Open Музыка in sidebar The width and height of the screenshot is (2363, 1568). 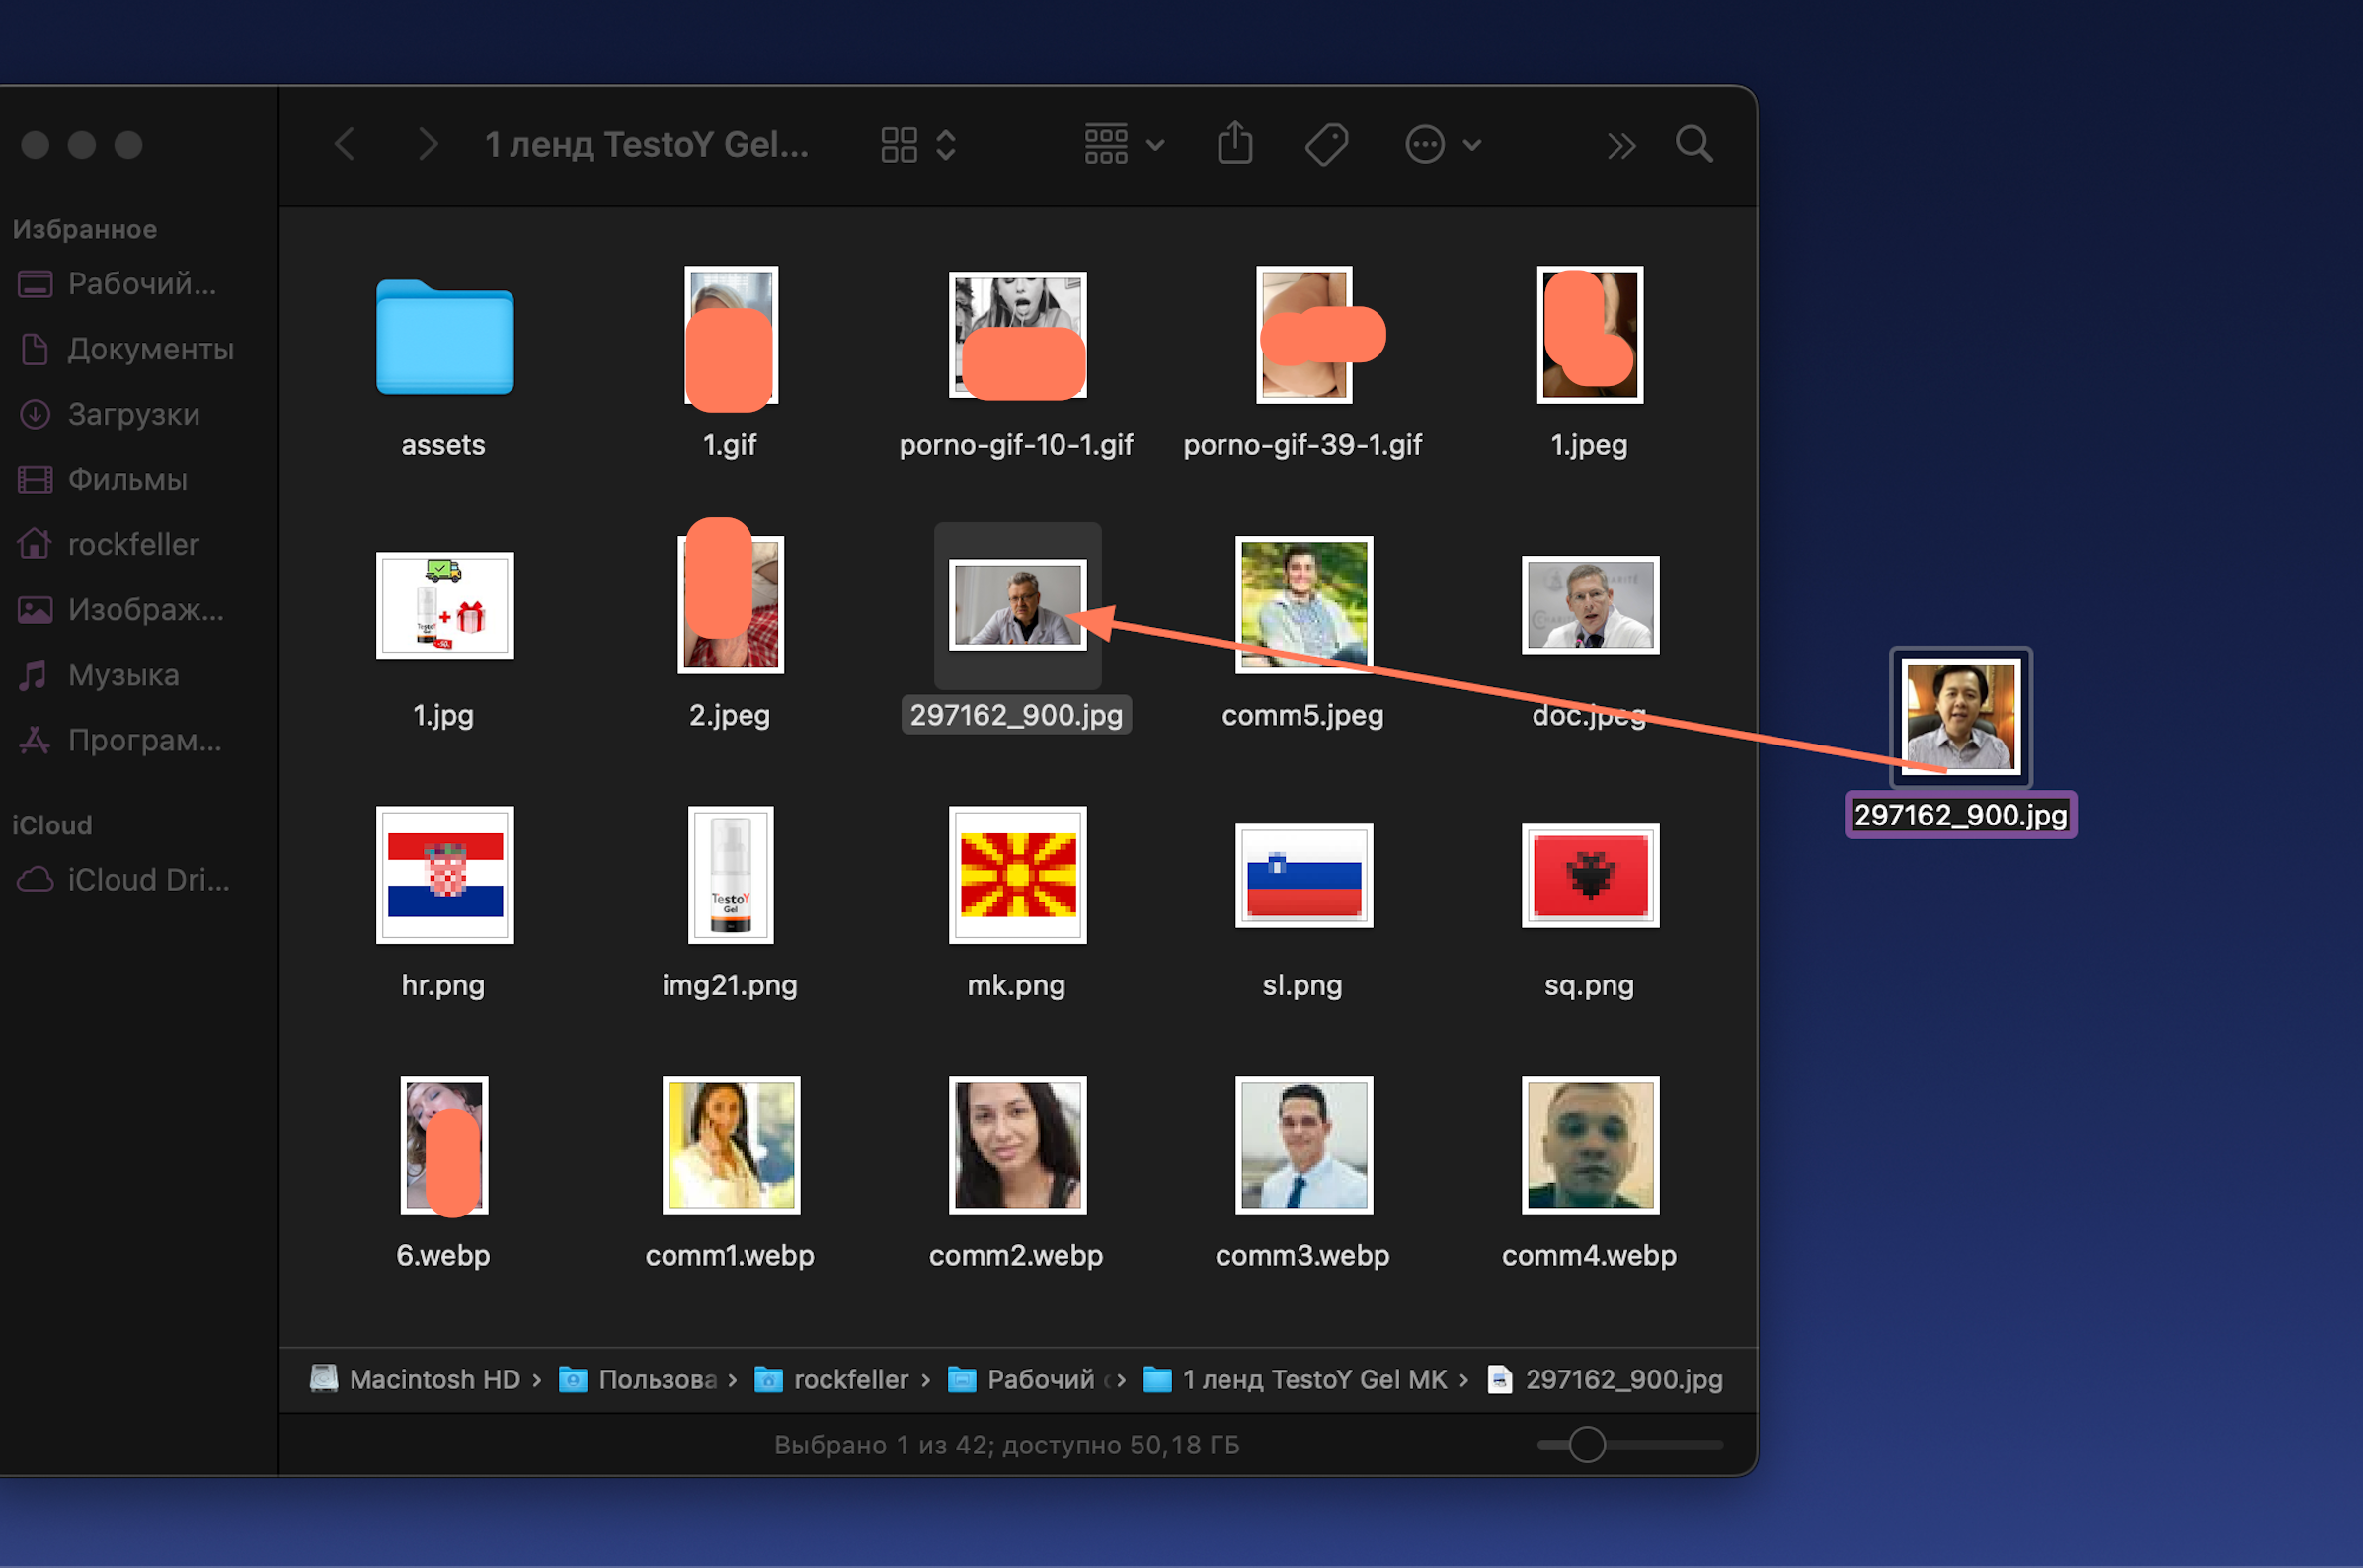coord(99,675)
